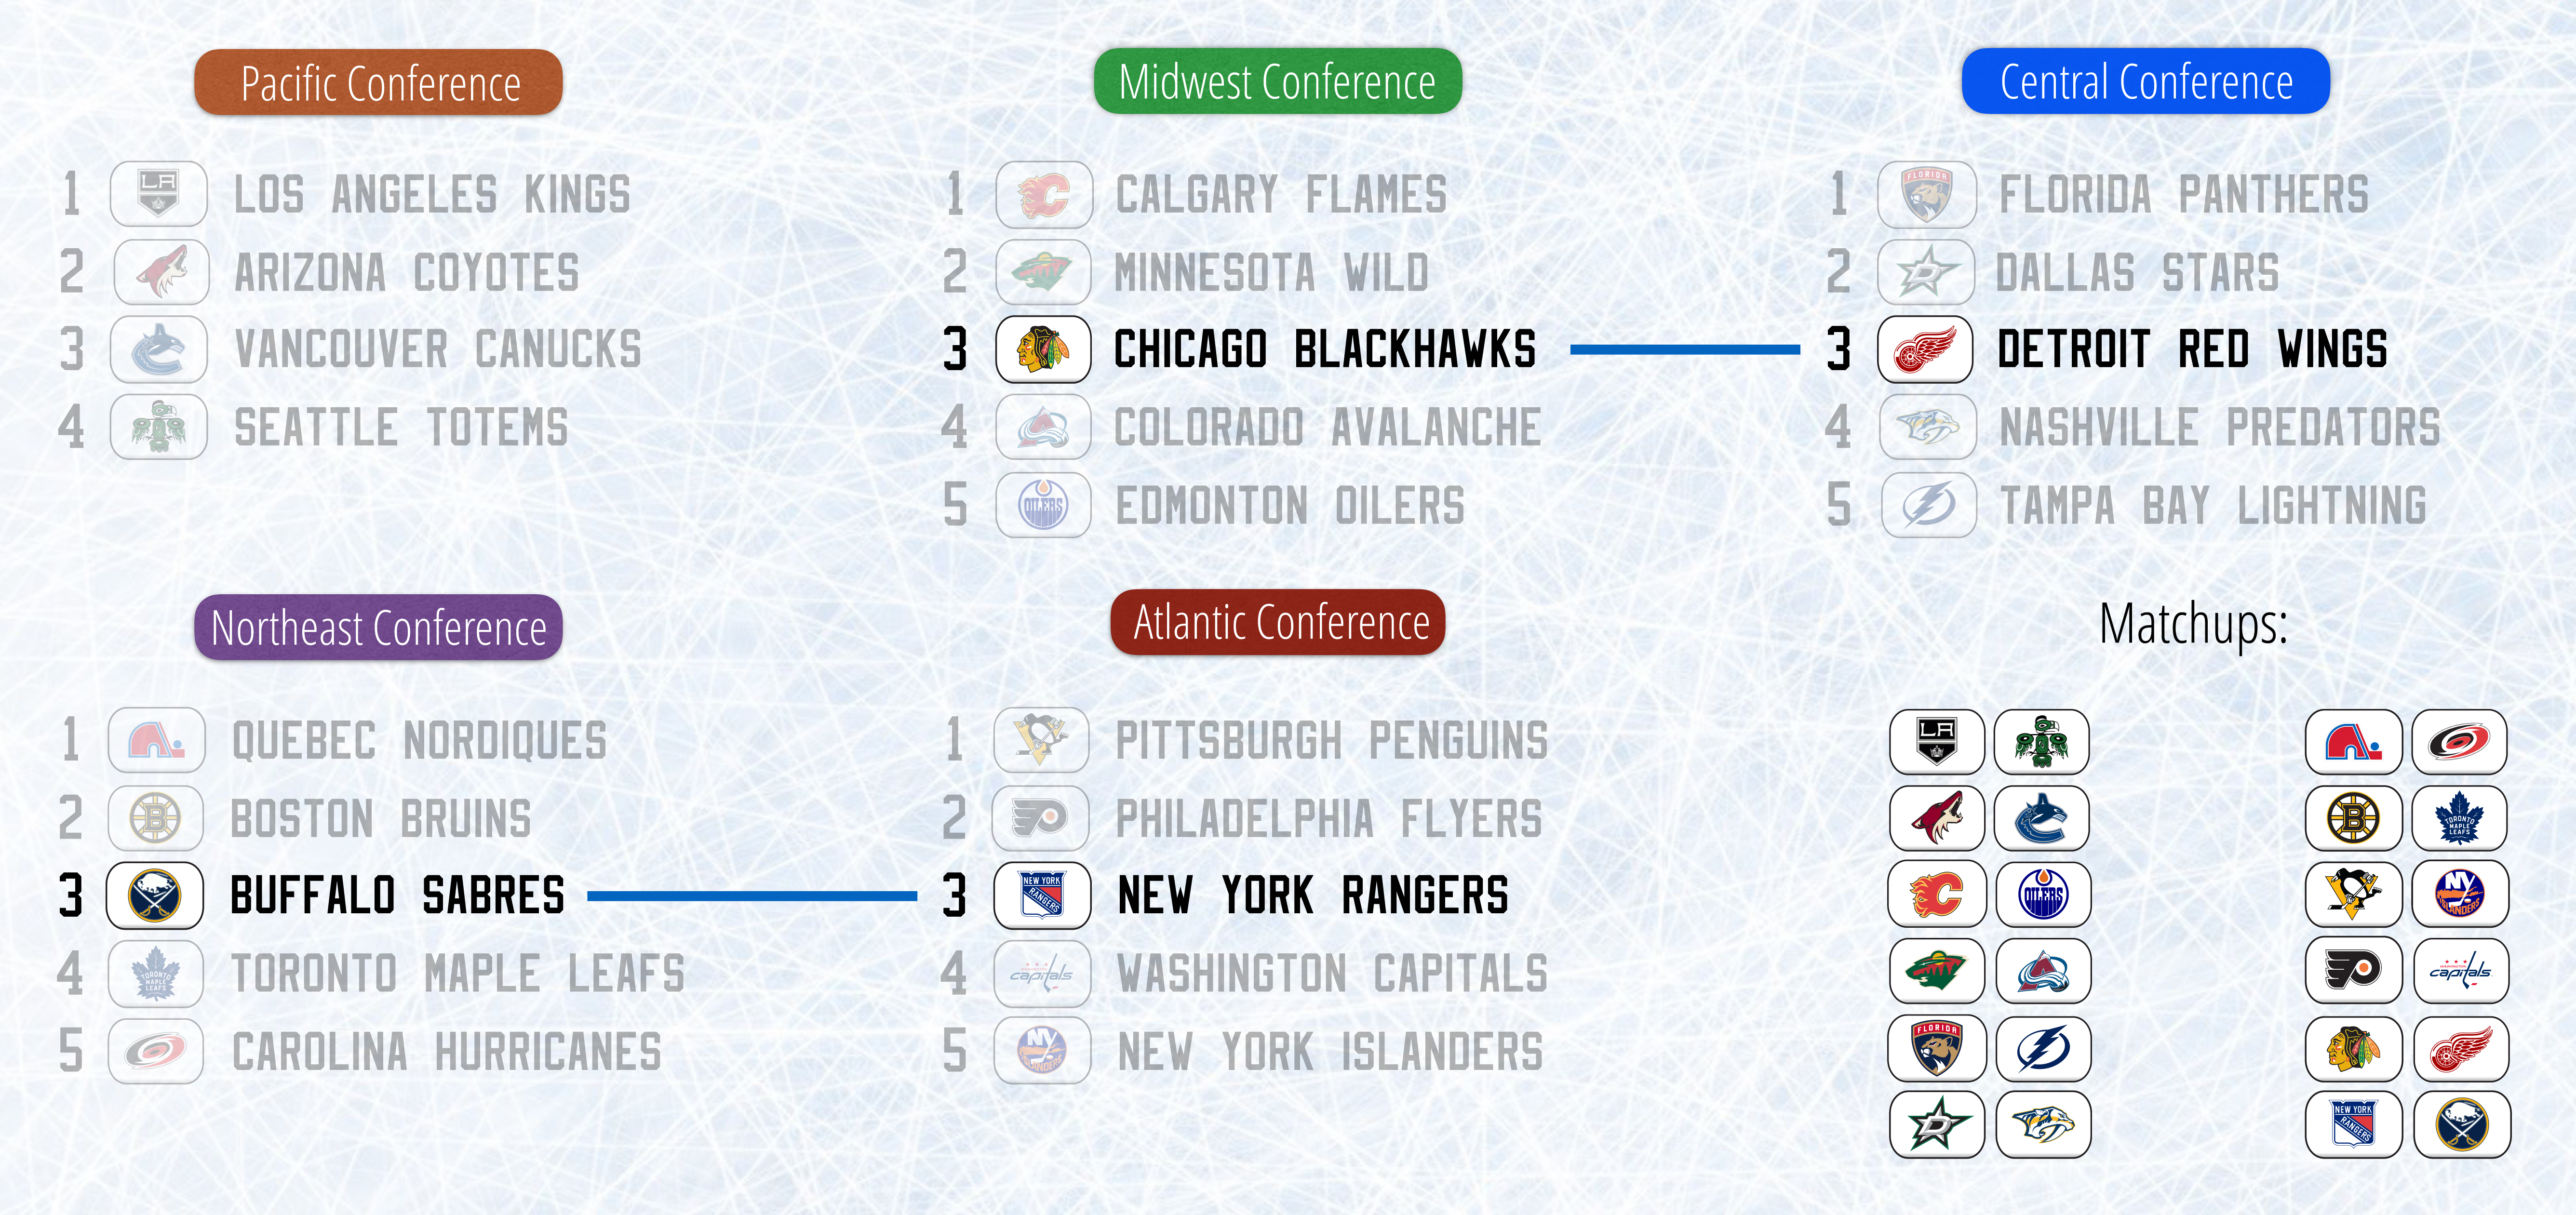Select the Chicago Blackhawks logo in Midwest list

pos(1043,349)
